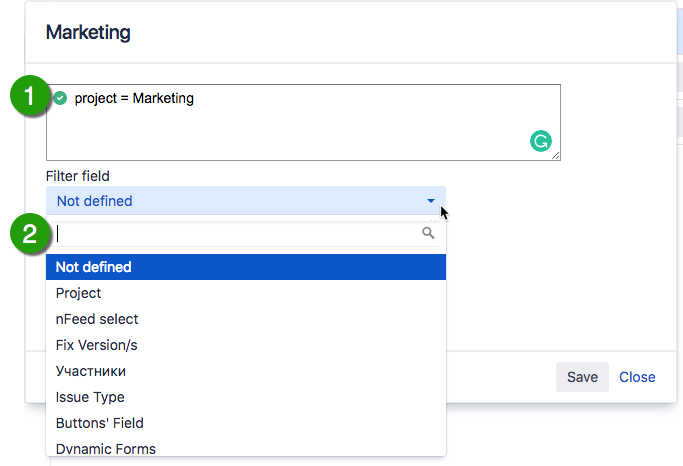
Task: Click the Filter field dropdown arrow
Action: click(x=431, y=201)
